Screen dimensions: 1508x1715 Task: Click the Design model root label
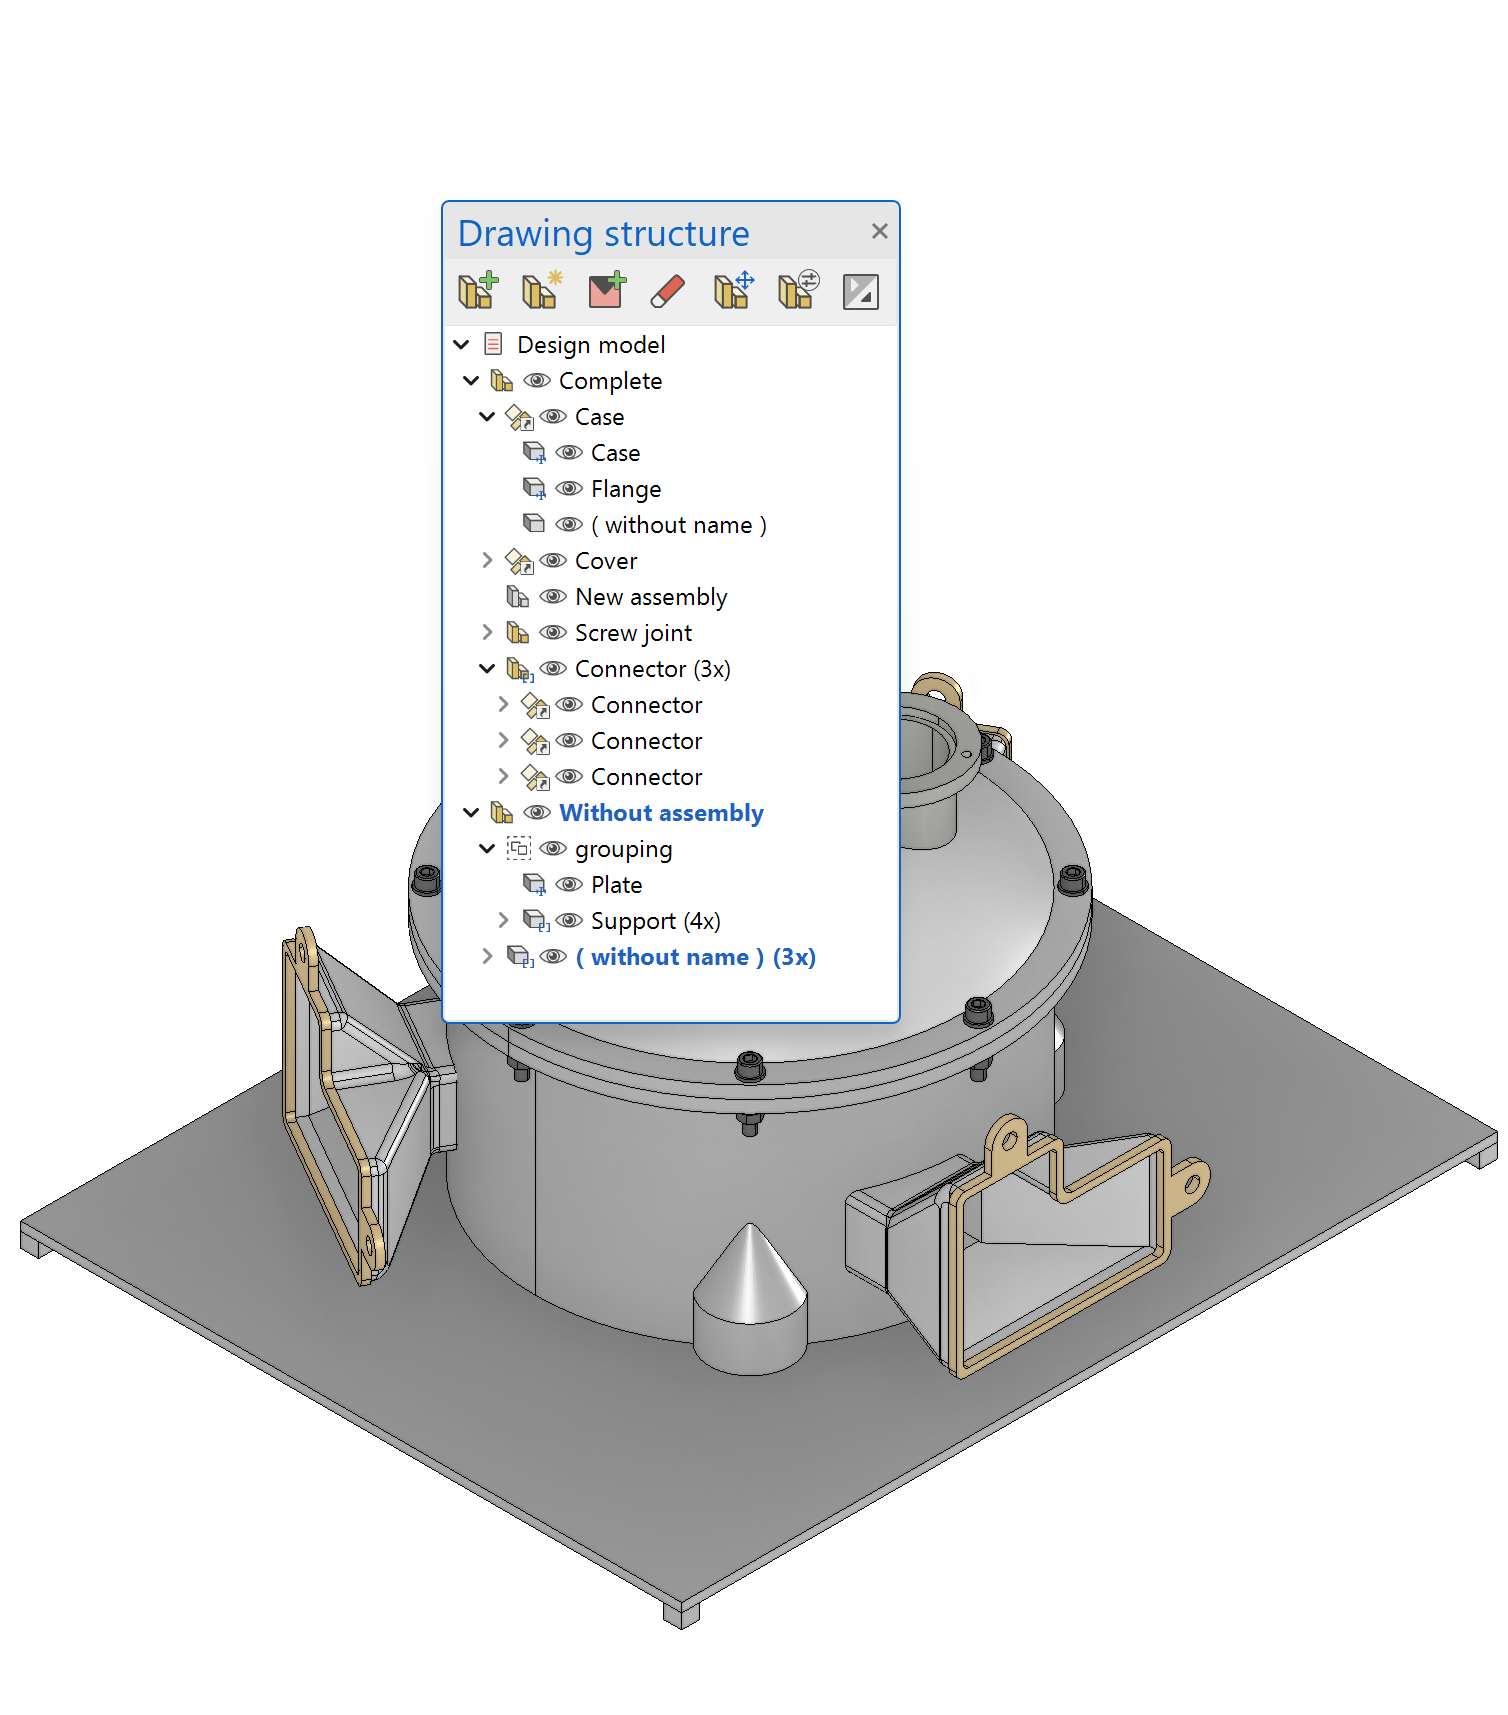[590, 345]
